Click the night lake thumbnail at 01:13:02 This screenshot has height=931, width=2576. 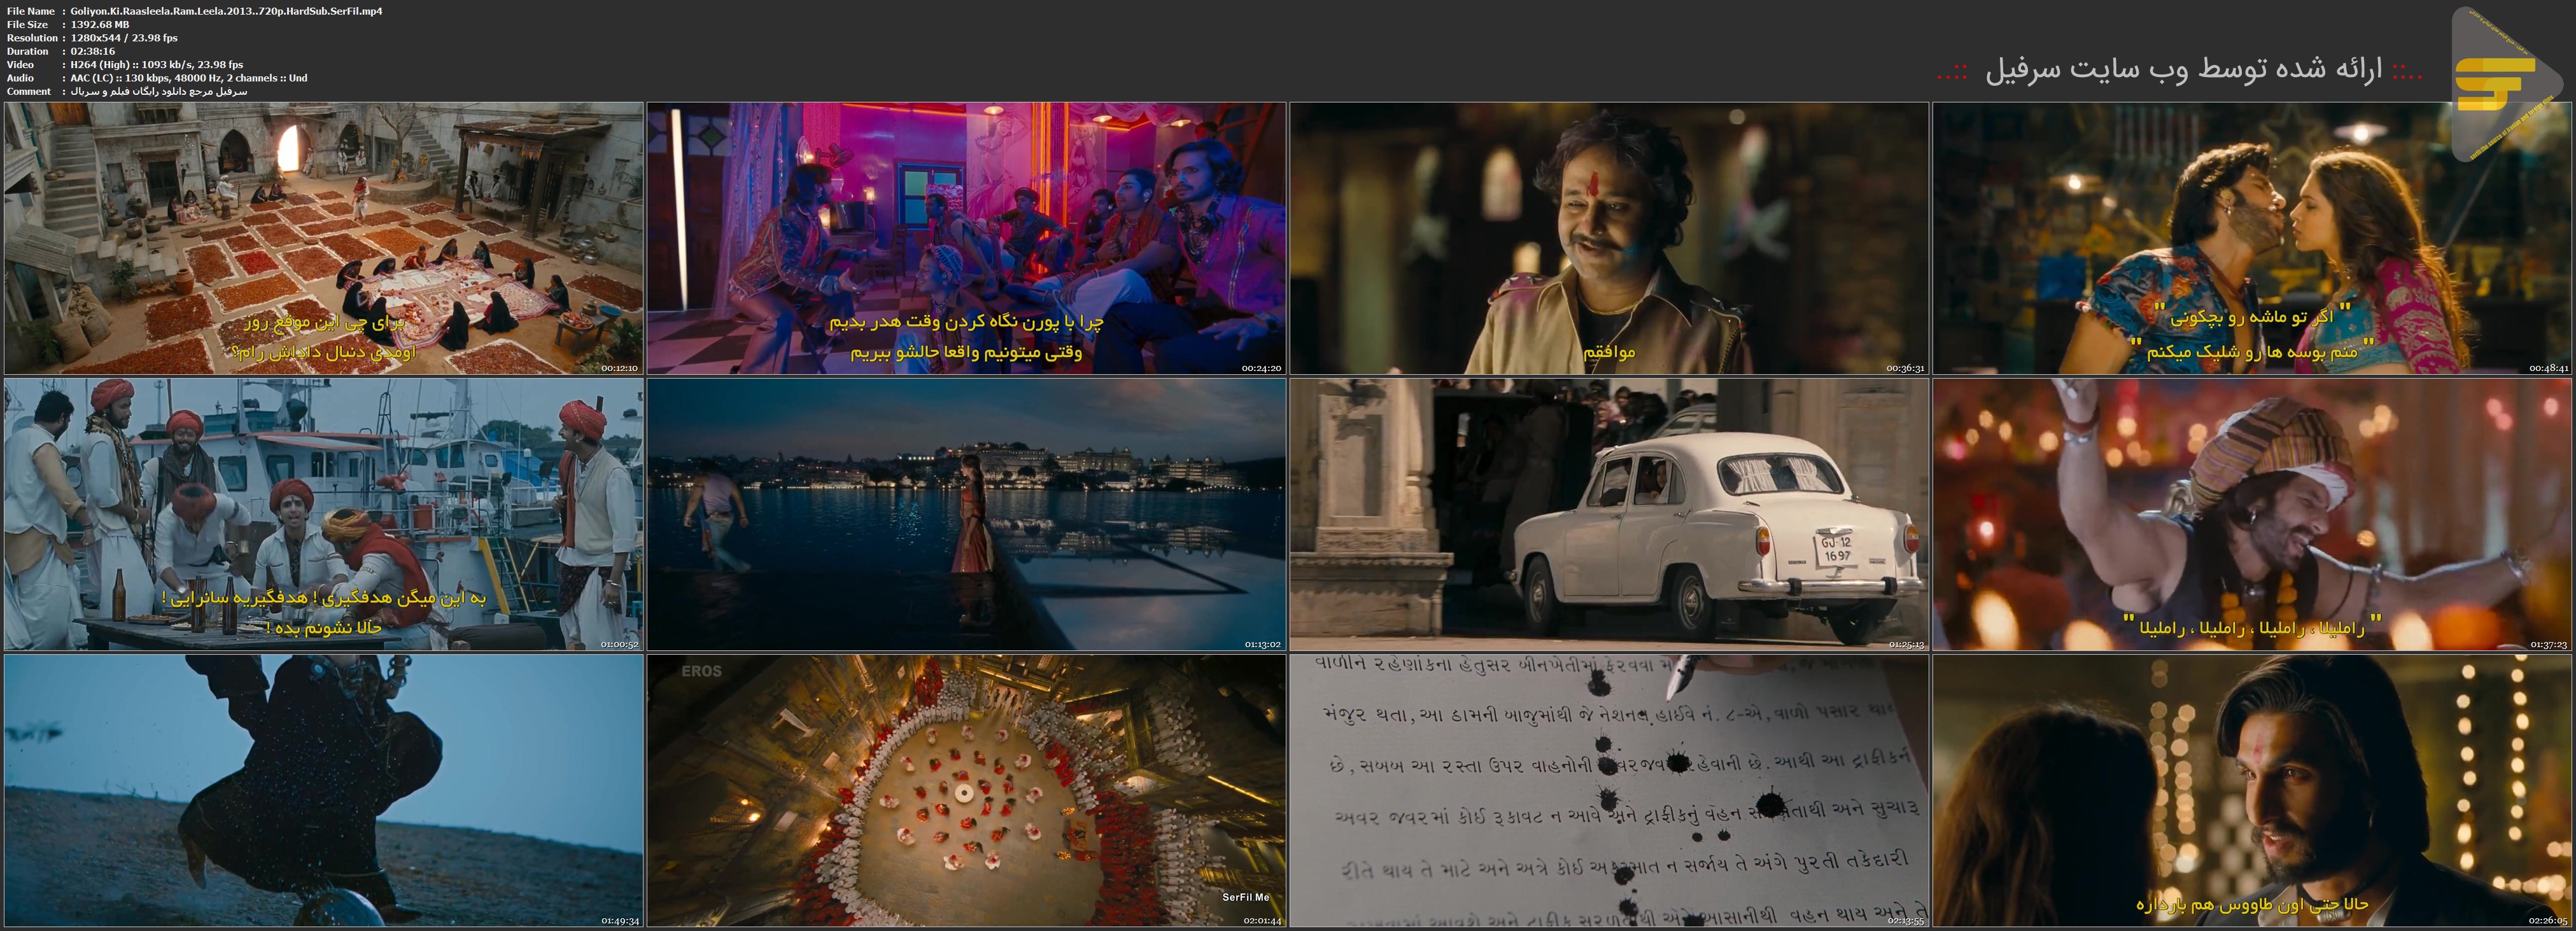tap(966, 514)
